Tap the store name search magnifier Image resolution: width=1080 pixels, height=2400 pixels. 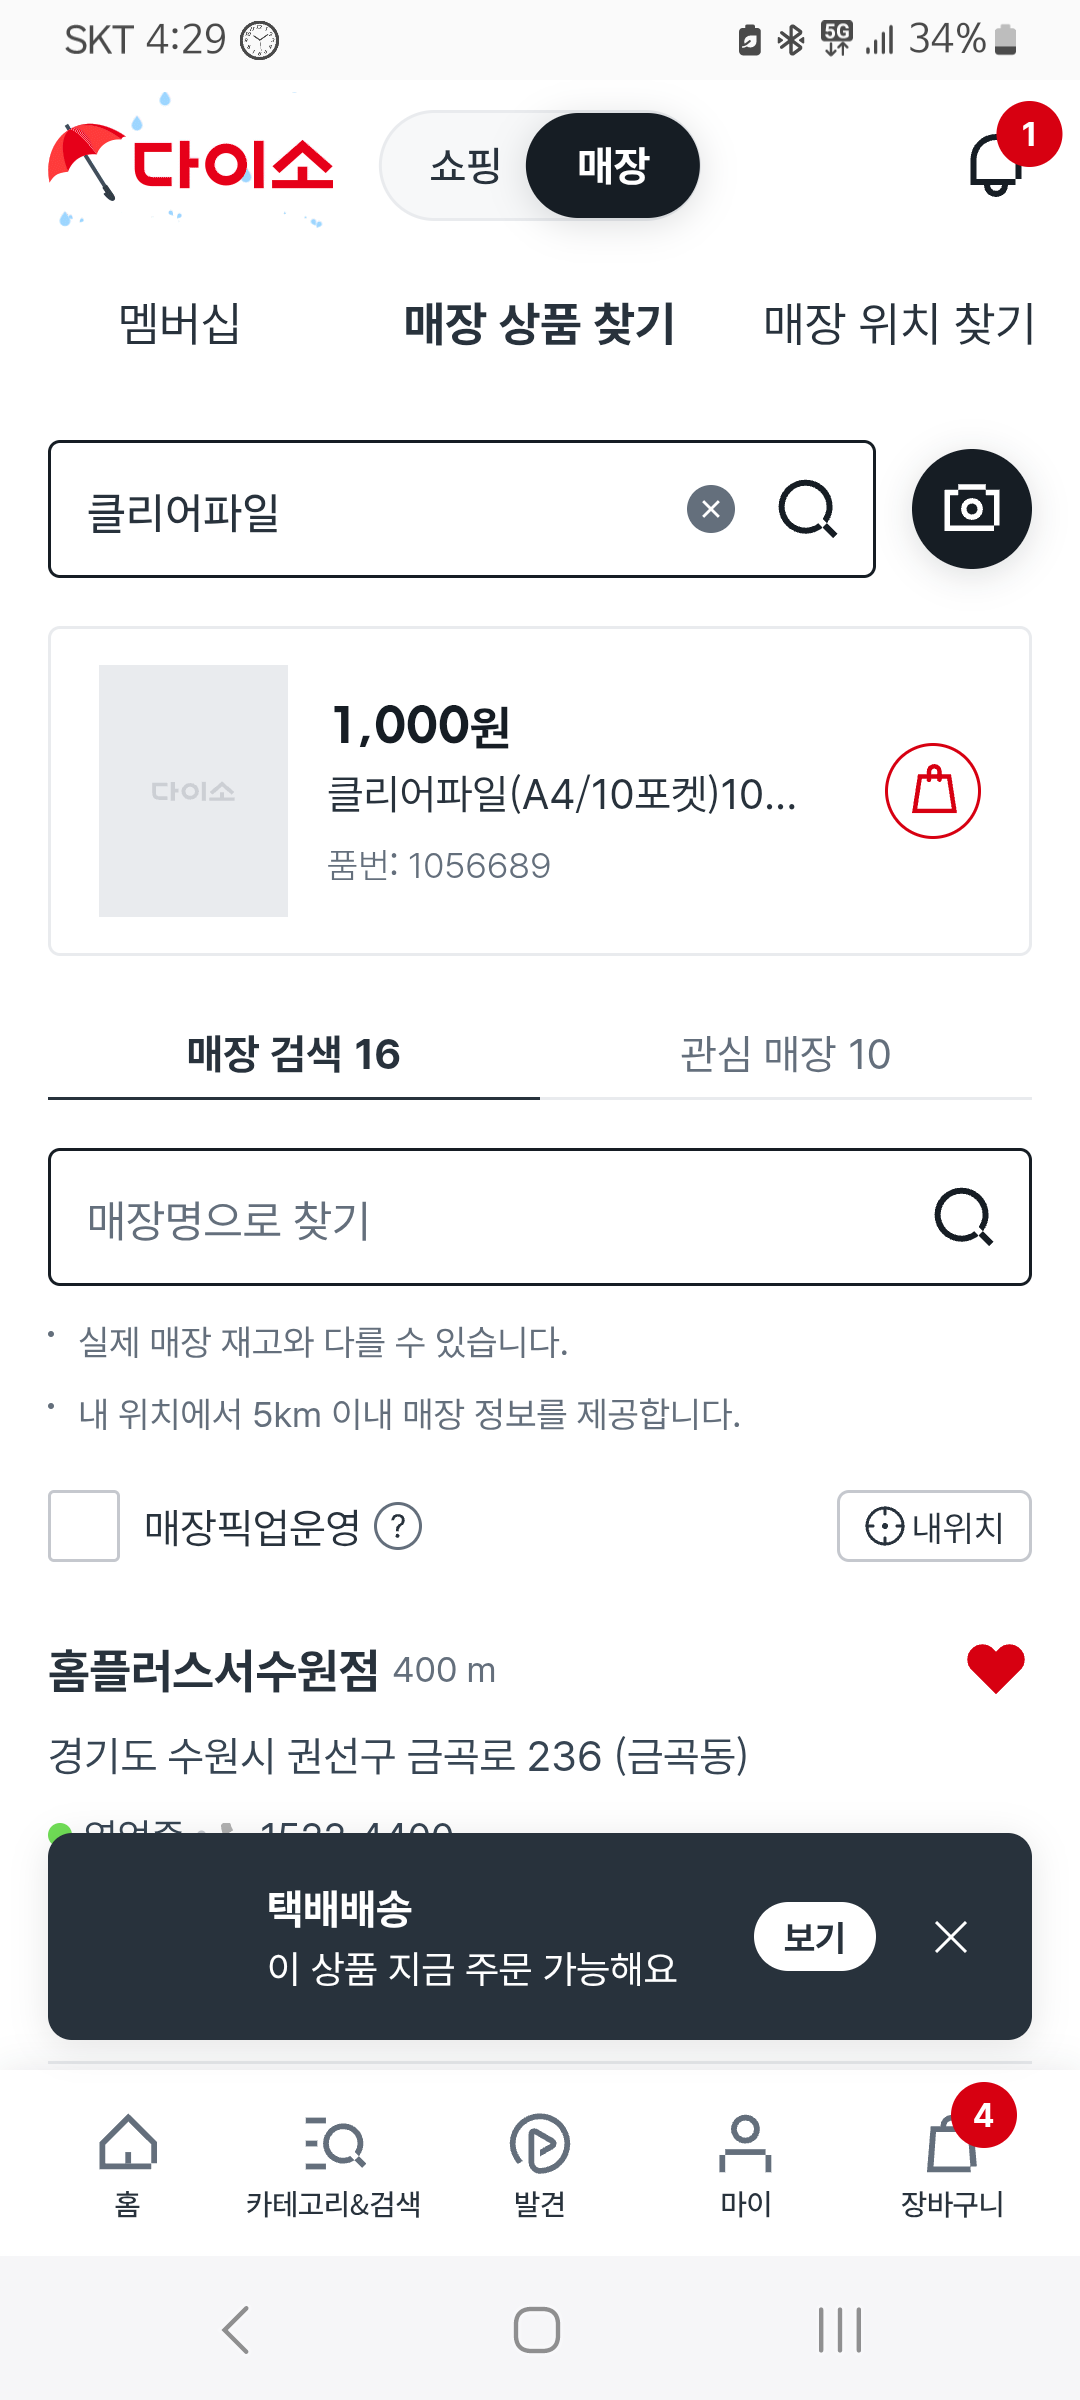click(963, 1217)
